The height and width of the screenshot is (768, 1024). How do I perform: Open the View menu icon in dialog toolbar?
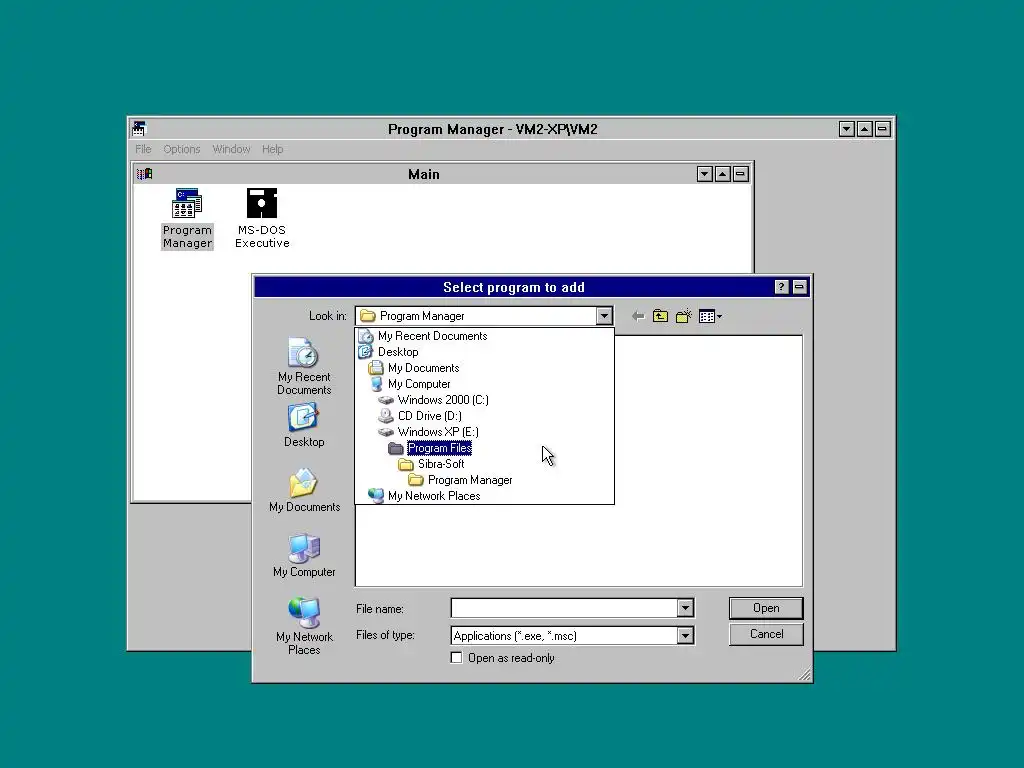(710, 317)
